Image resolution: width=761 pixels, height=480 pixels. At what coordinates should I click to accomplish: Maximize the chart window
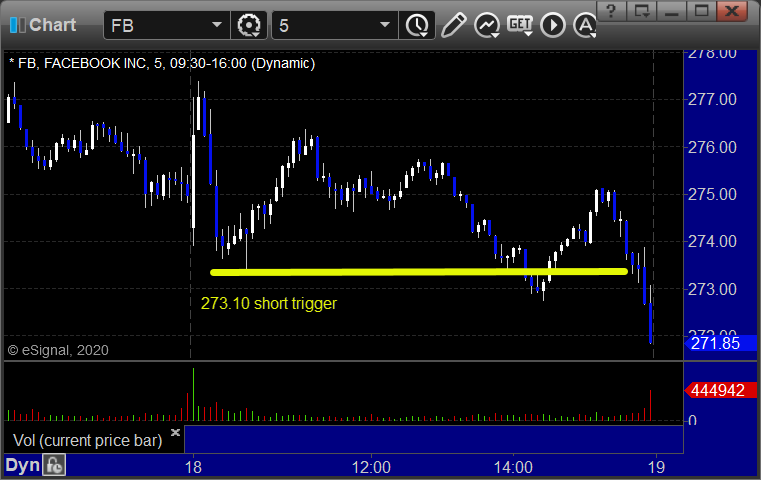click(x=701, y=11)
